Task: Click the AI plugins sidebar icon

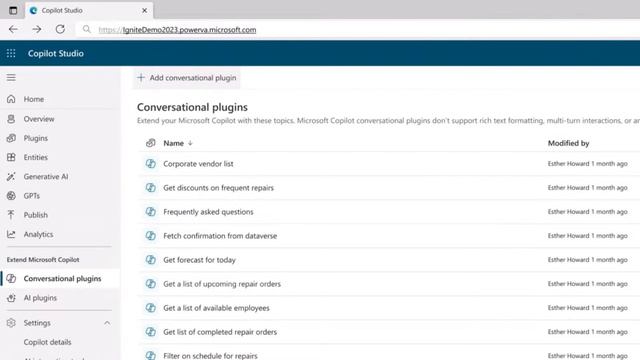Action: coord(11,298)
